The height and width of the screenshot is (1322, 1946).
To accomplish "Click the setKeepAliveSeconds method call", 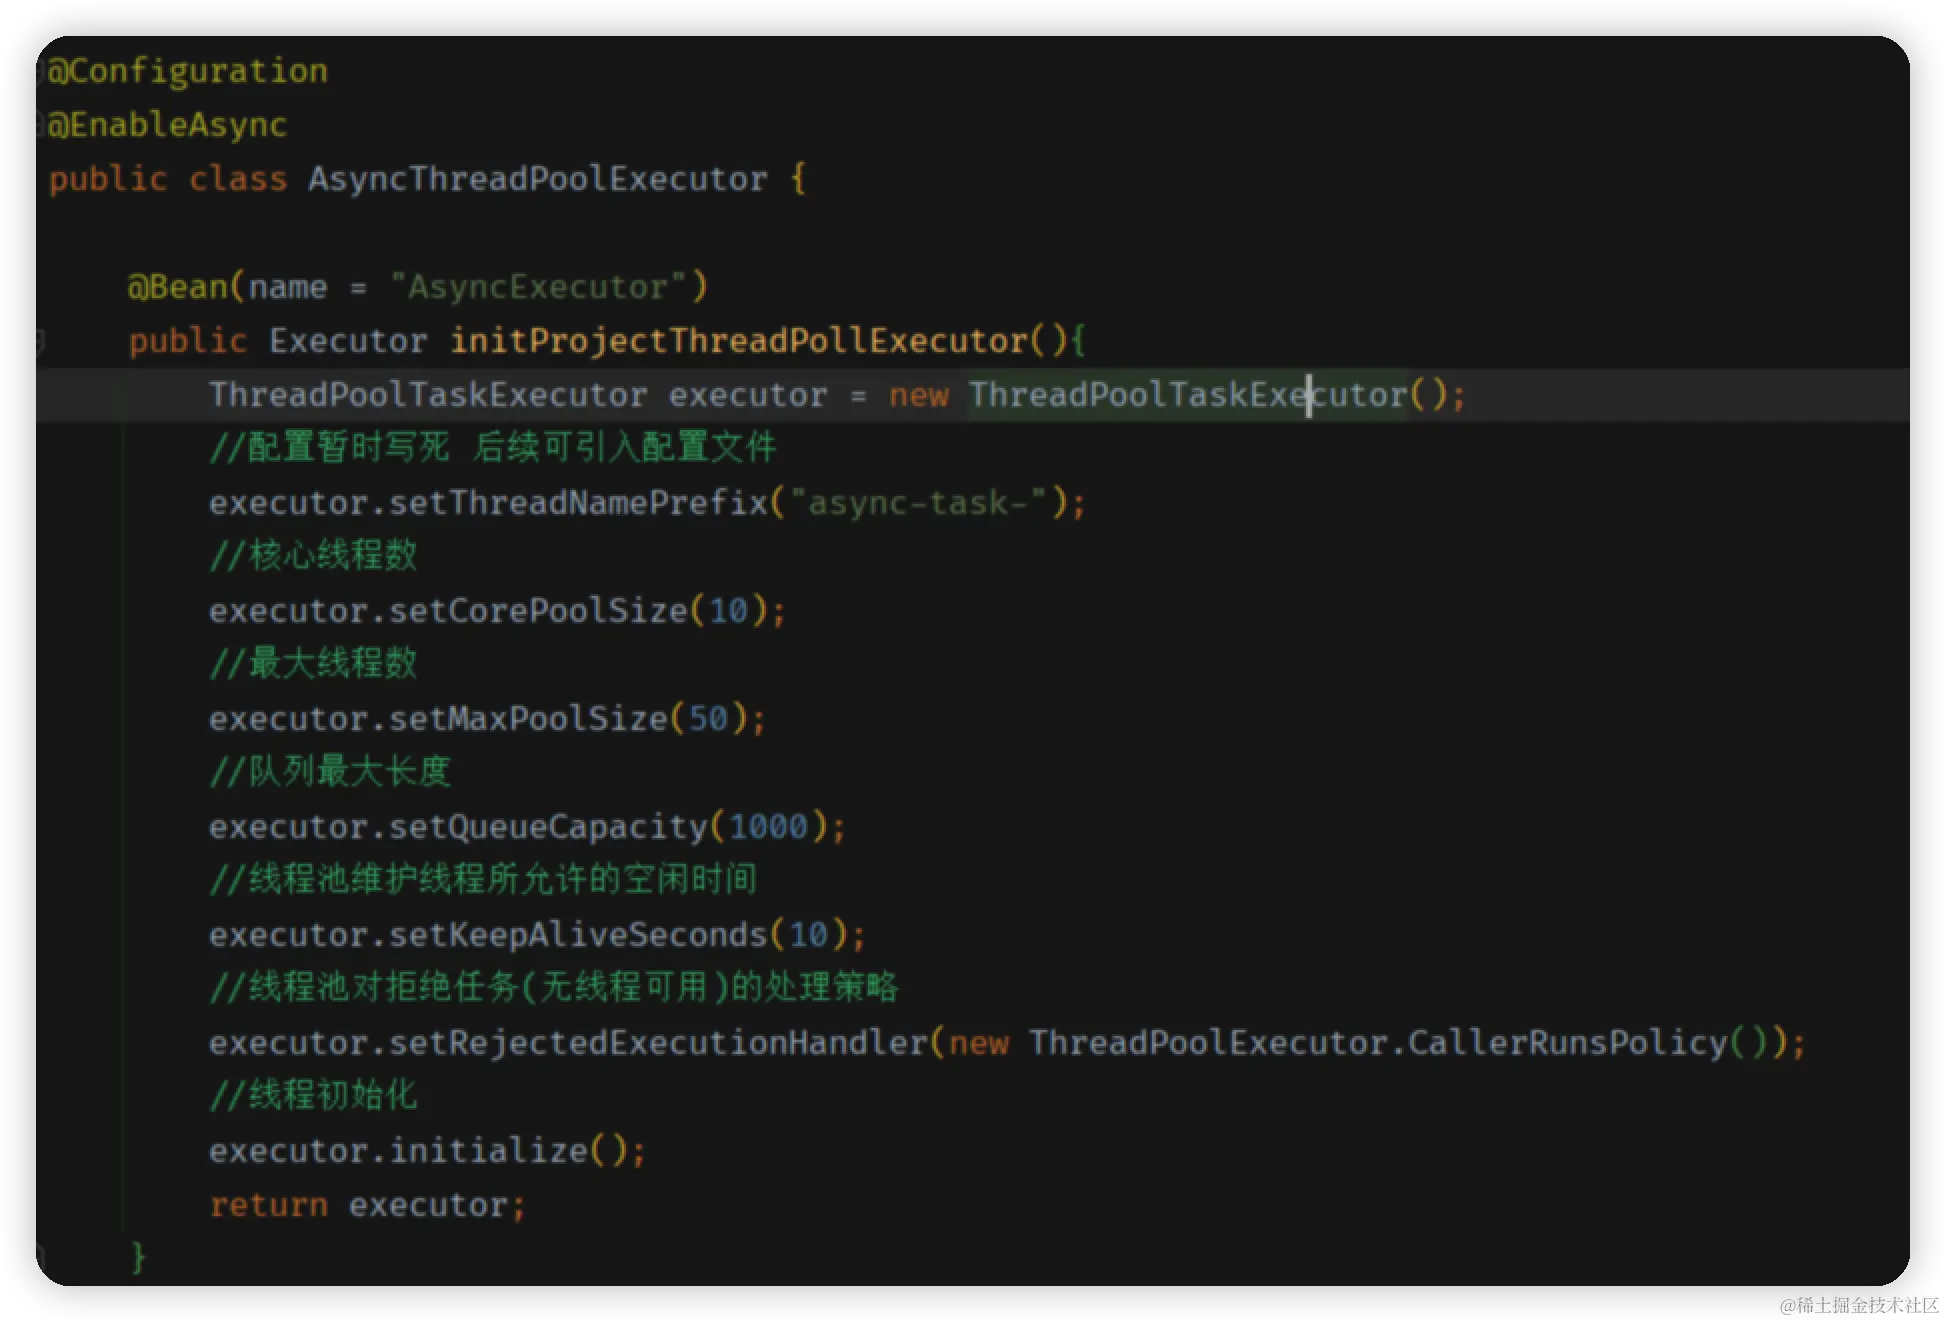I will 577,935.
